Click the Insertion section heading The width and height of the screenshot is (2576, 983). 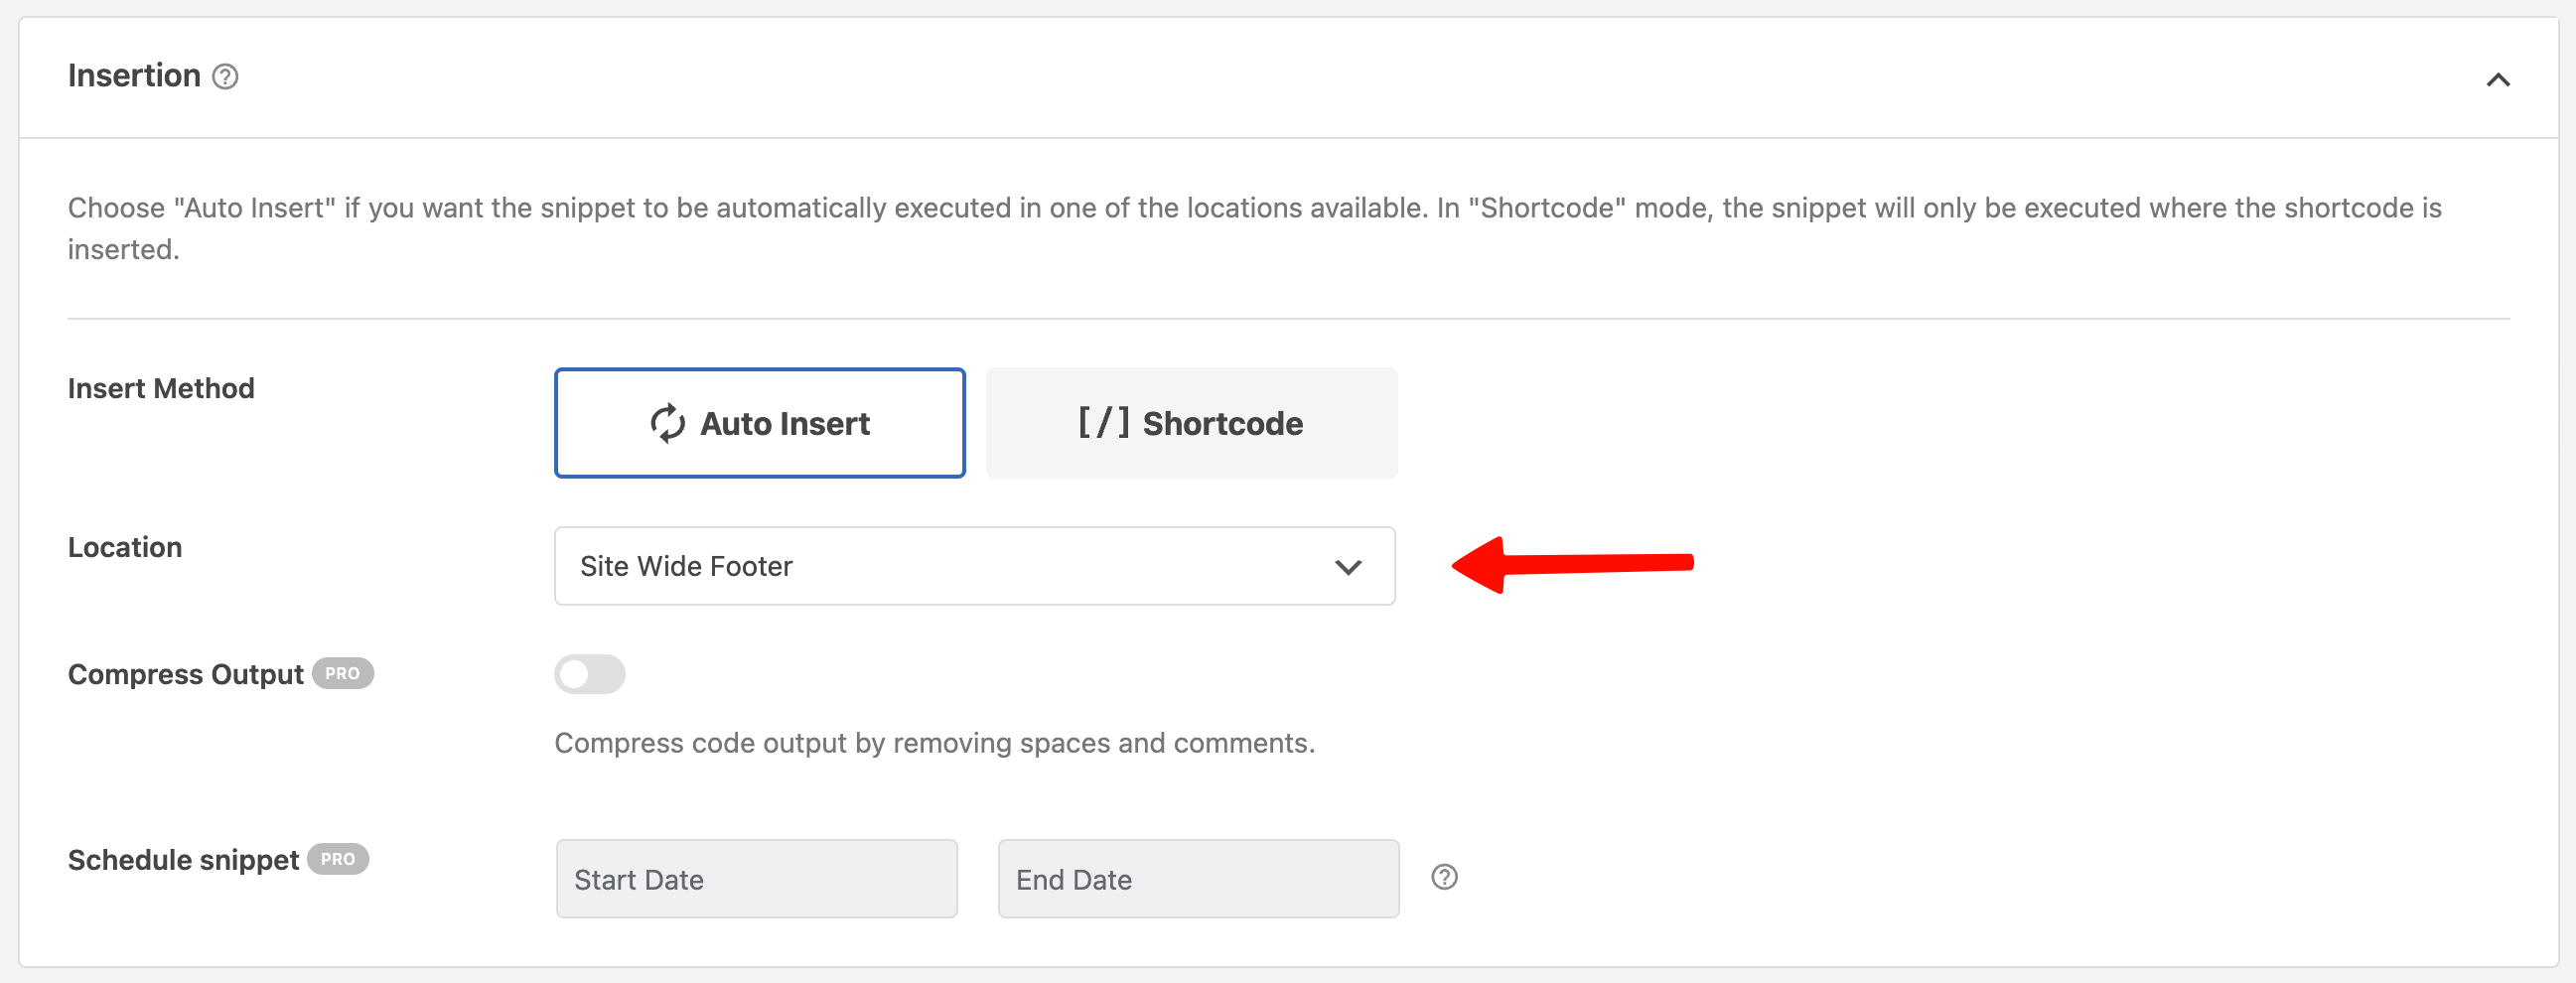[134, 76]
